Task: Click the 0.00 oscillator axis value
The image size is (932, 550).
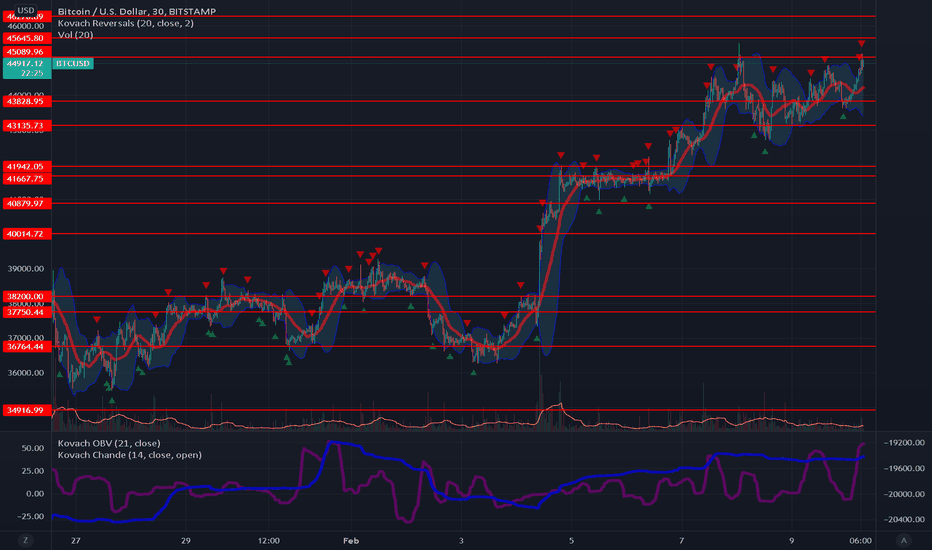Action: 35,494
